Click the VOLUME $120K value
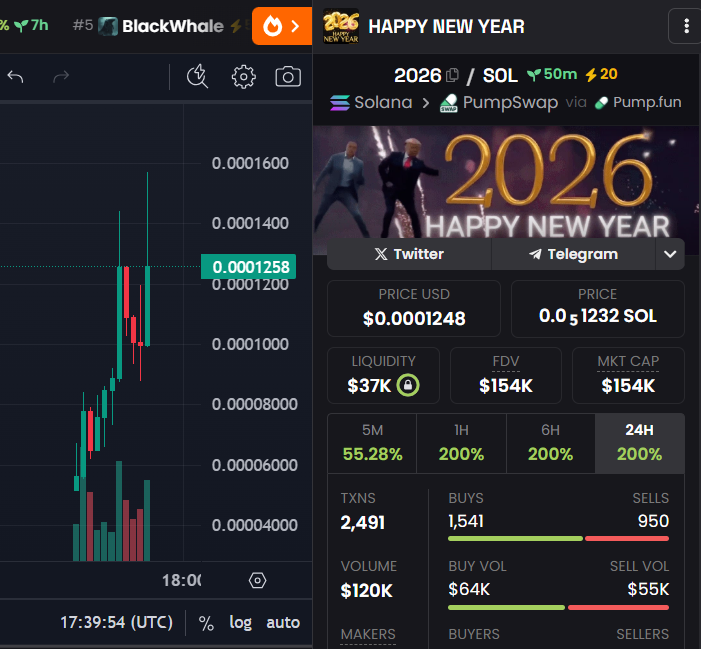 366,591
